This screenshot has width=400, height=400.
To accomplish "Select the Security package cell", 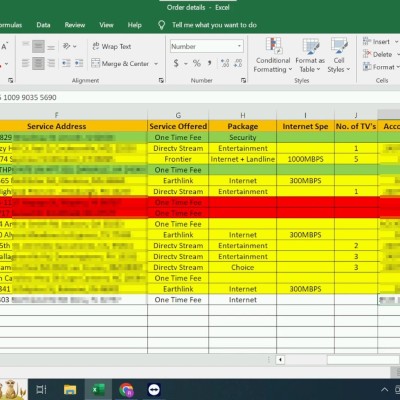I will pos(243,137).
